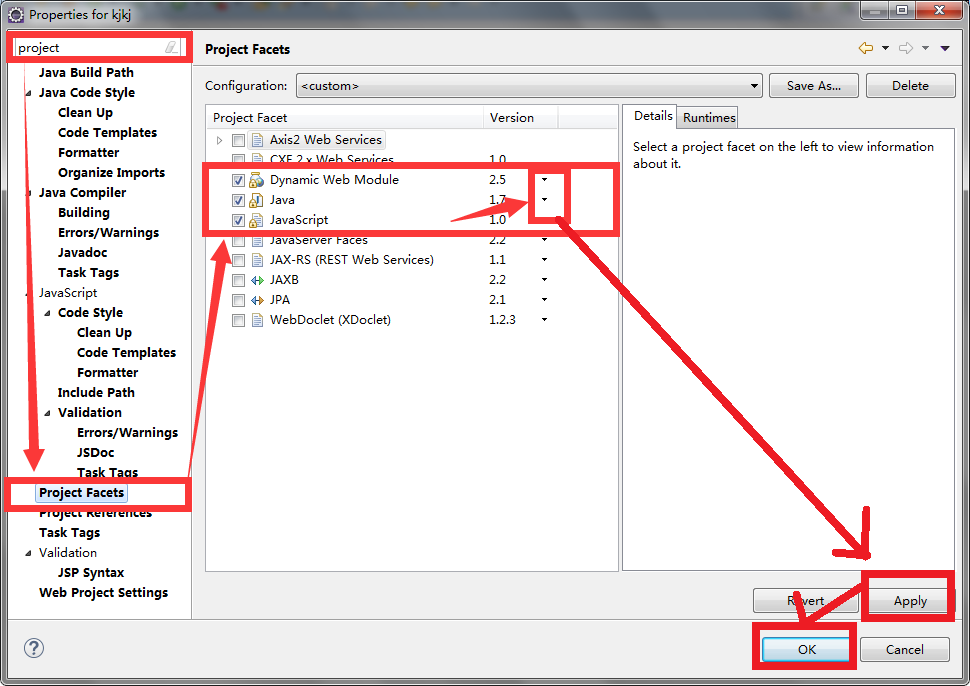
Task: Click the help question mark icon
Action: (x=34, y=648)
